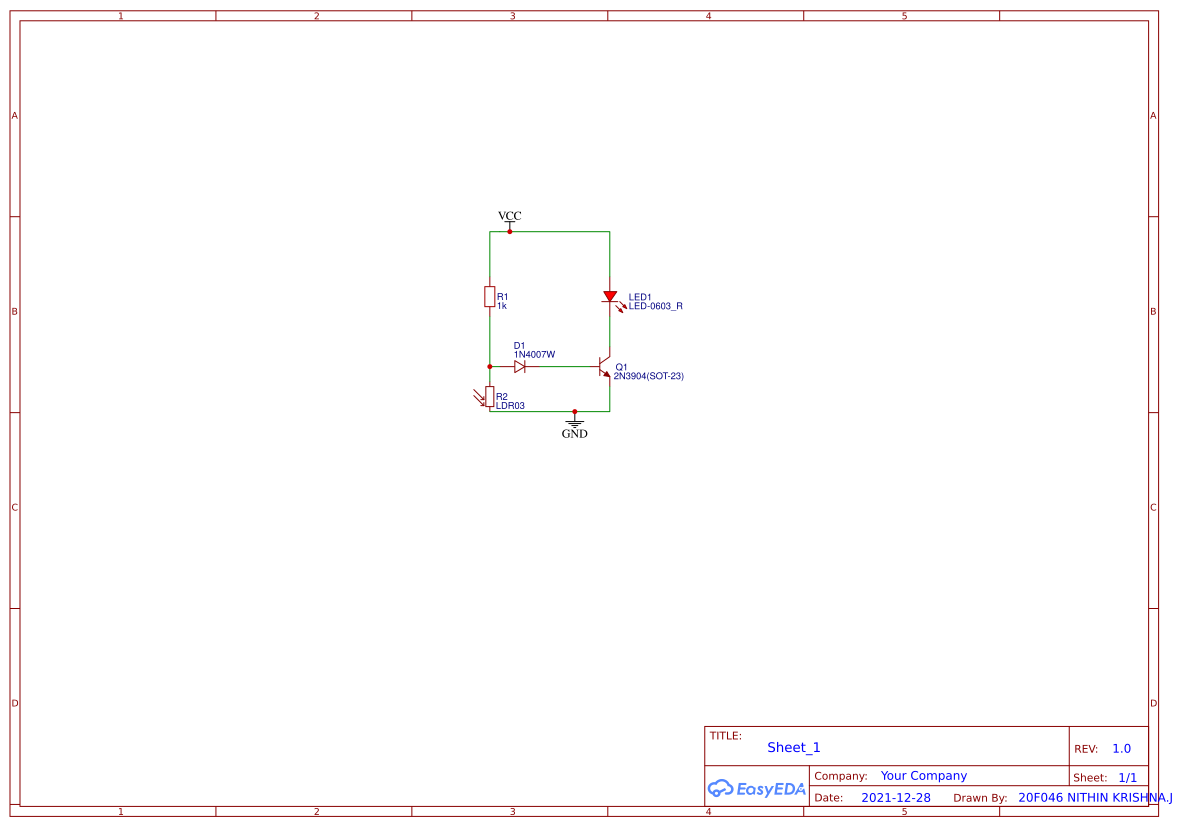Open the Sheet_1 title text

[793, 747]
